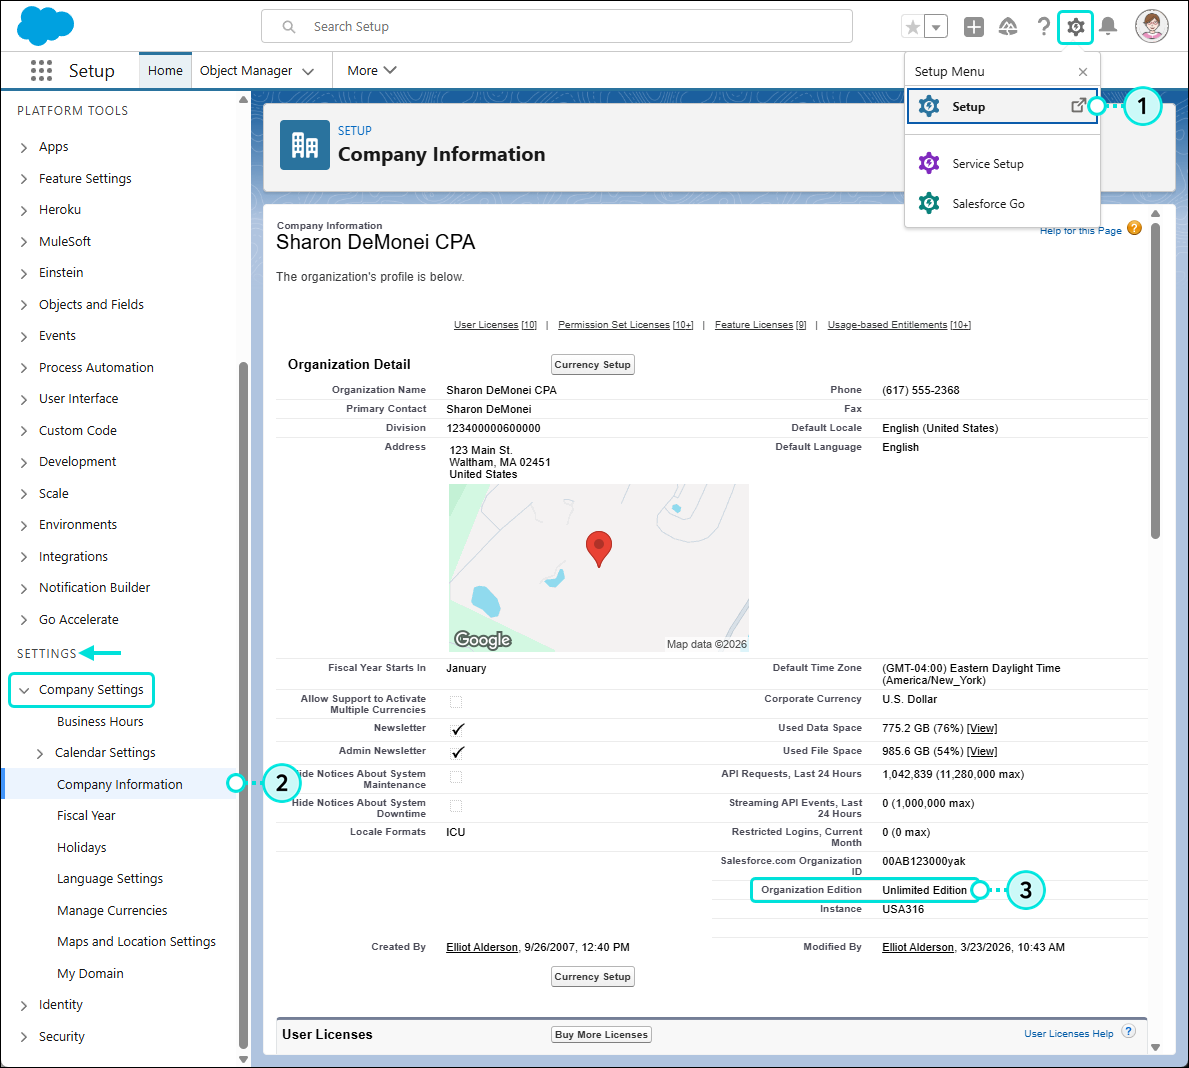The image size is (1189, 1068).
Task: Check Hide Notices About System Downtime
Action: (x=457, y=806)
